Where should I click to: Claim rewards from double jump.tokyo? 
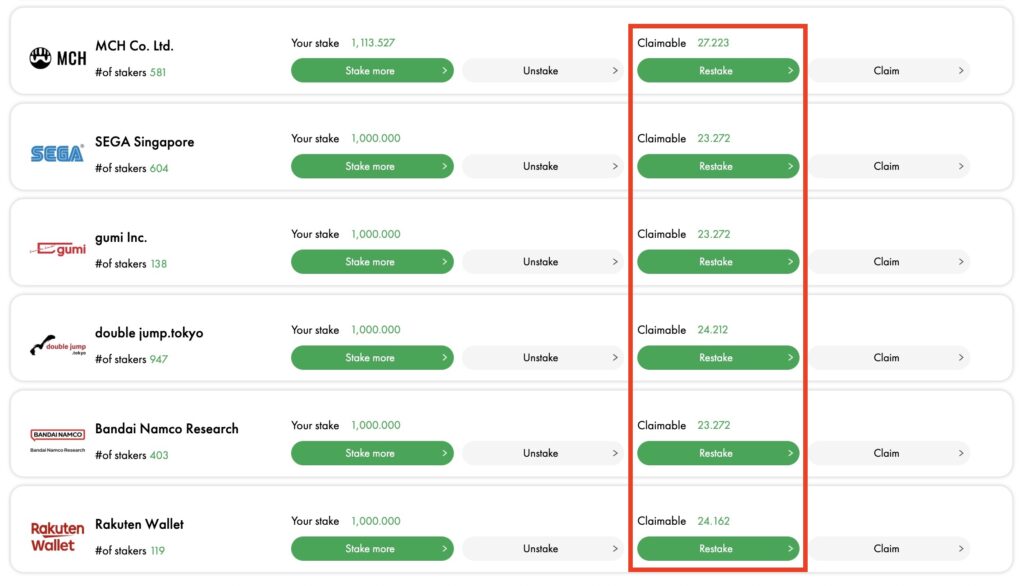(889, 357)
